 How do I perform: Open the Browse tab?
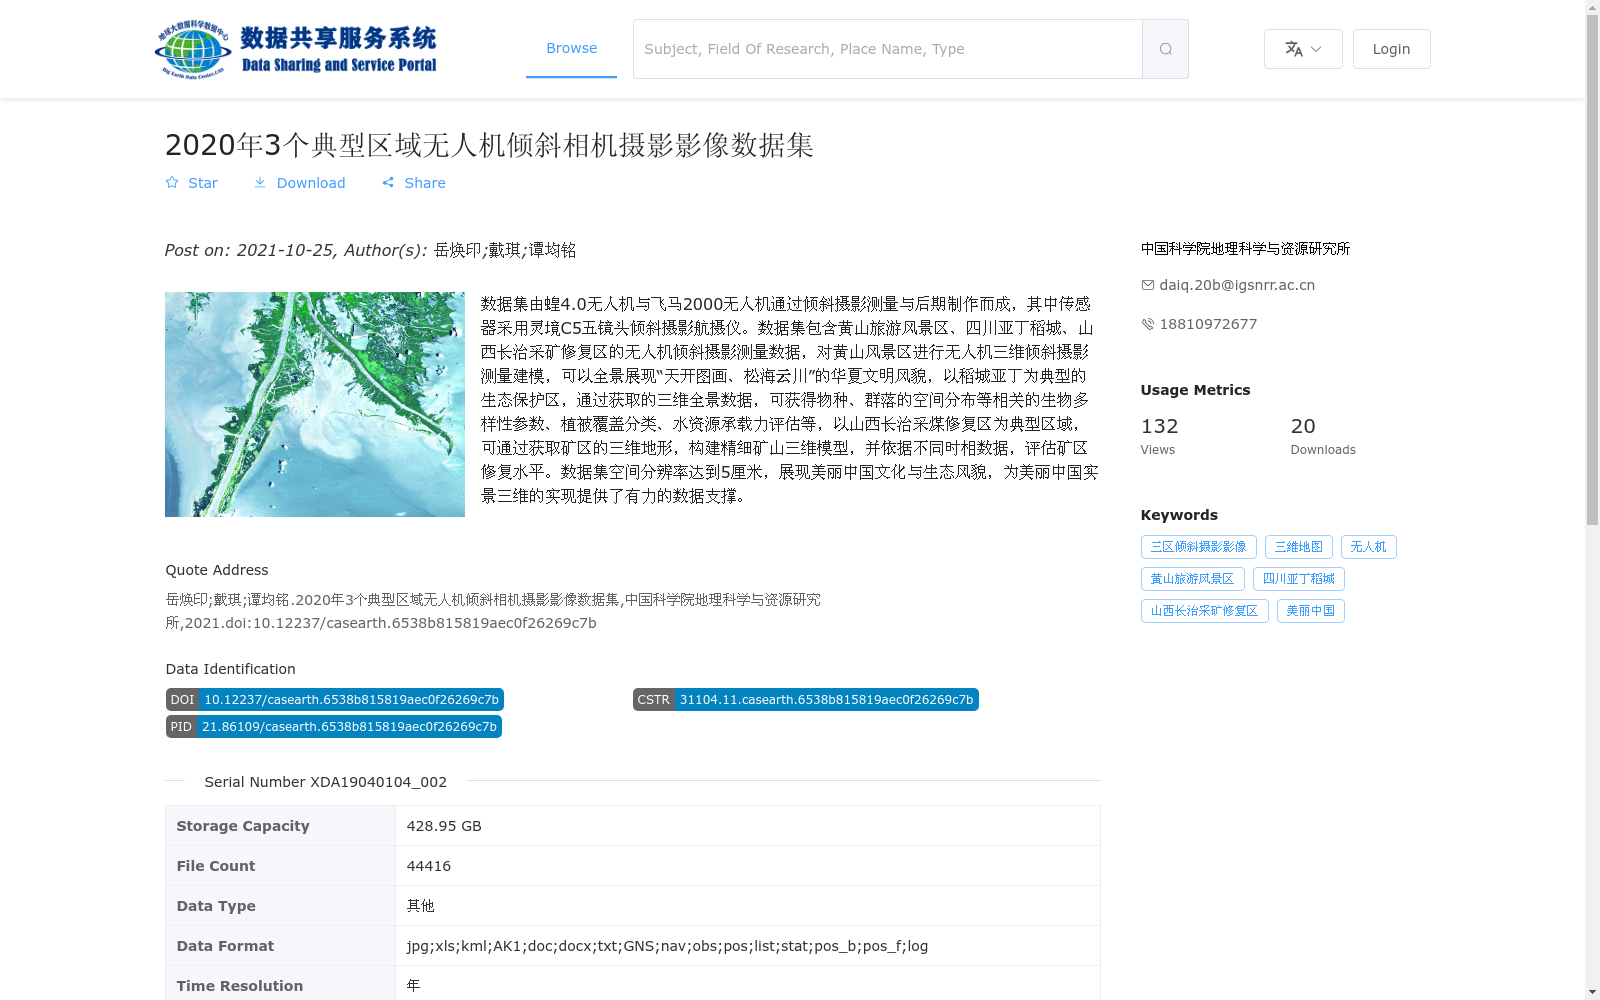[571, 48]
